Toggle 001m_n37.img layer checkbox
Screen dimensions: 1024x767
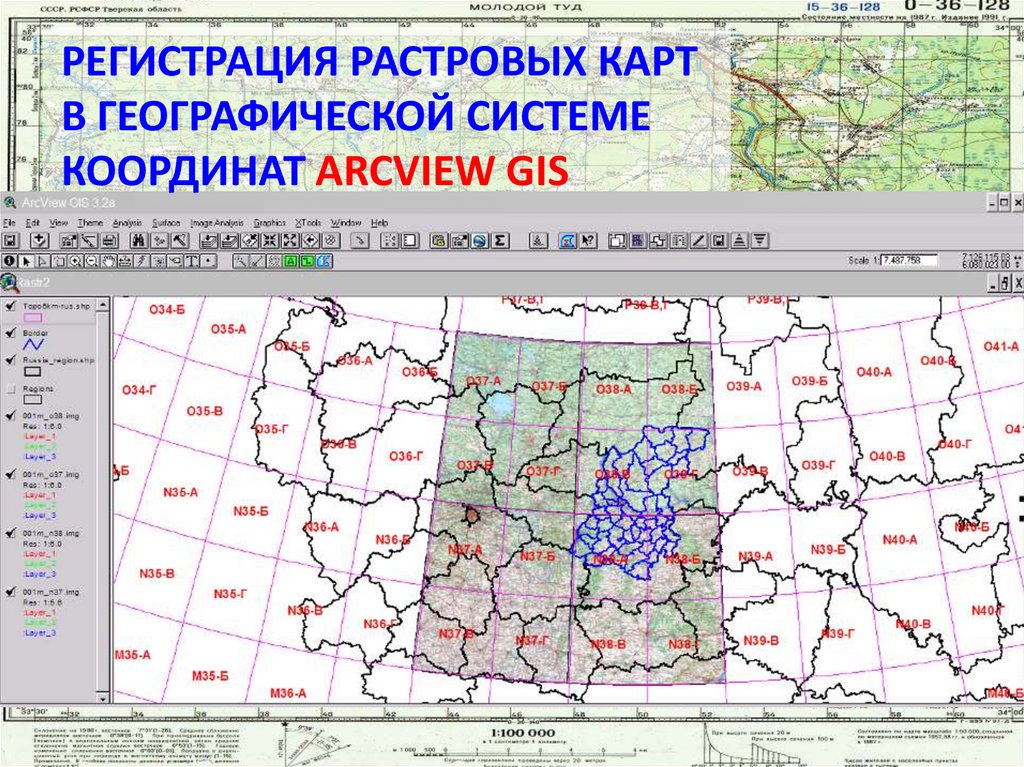10,592
